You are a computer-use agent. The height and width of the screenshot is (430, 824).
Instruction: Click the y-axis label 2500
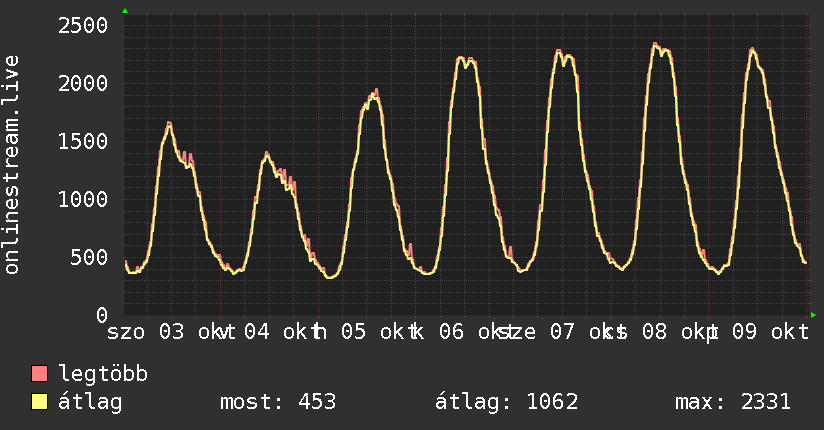click(83, 26)
